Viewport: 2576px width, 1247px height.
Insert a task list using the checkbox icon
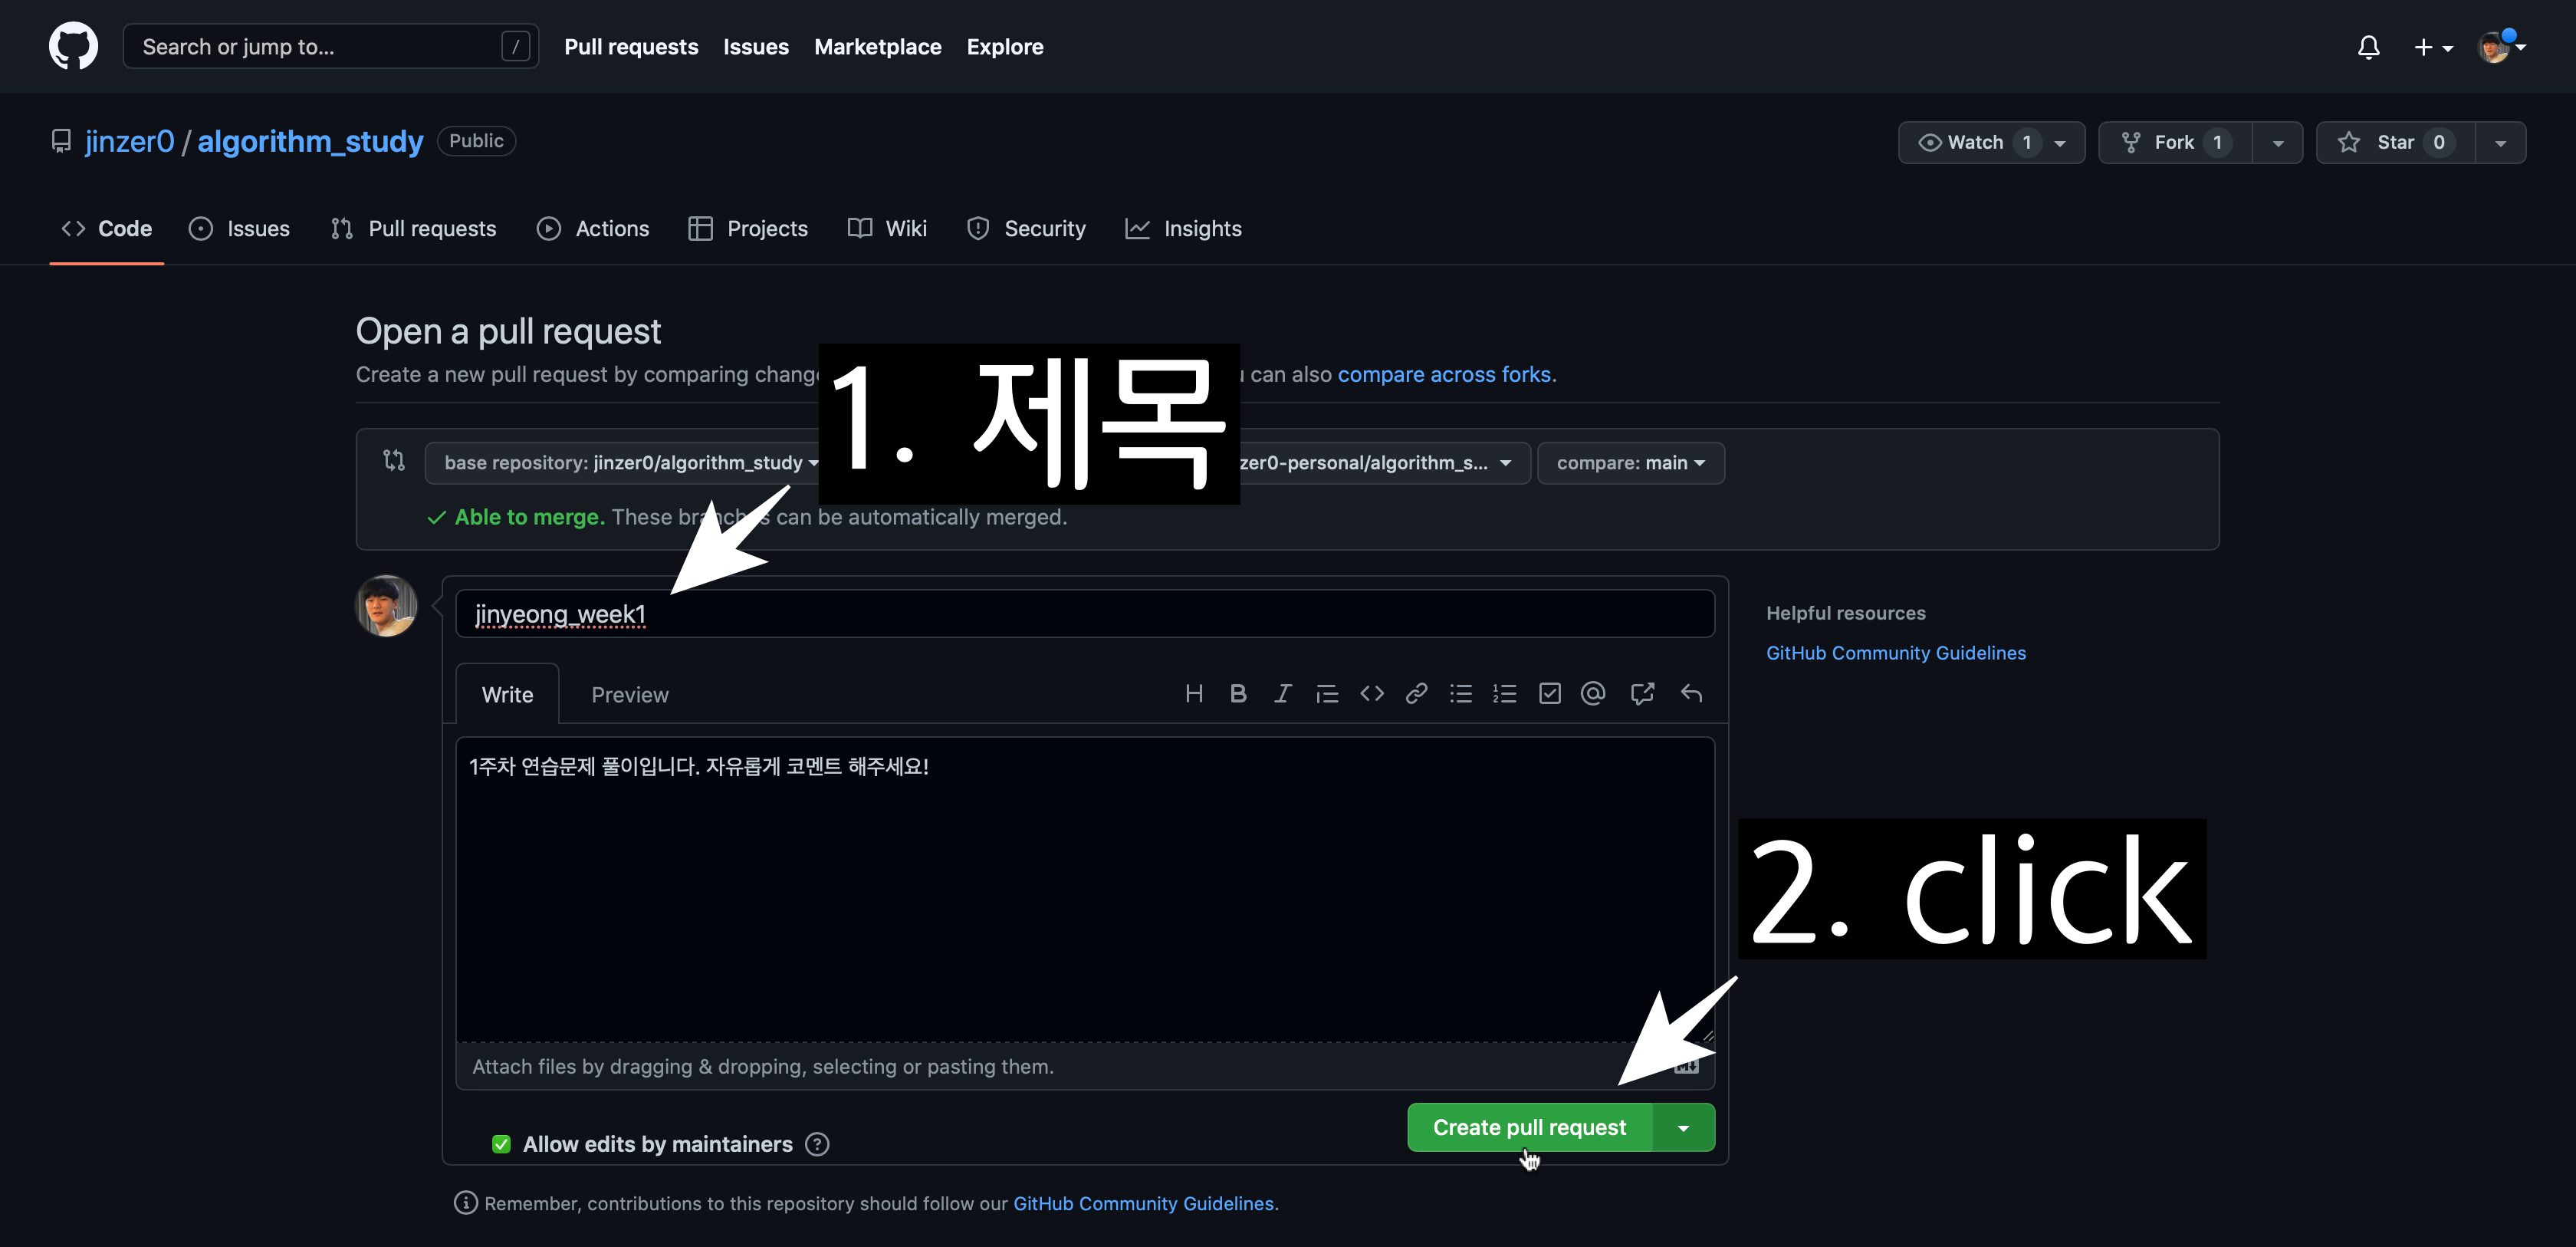coord(1549,694)
